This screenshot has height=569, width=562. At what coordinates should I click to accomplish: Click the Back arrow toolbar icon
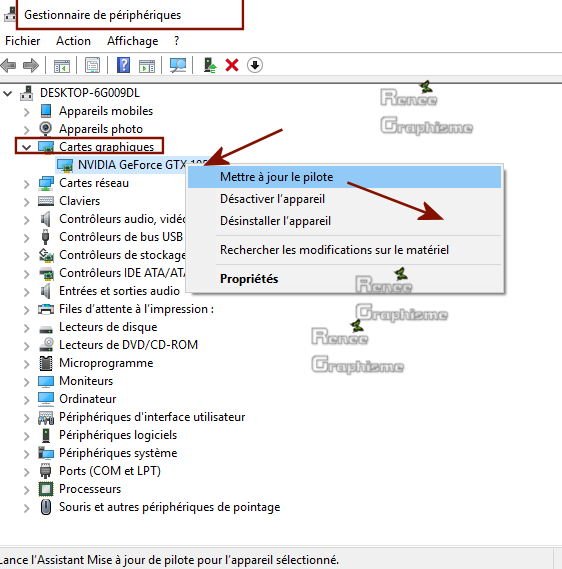point(9,66)
